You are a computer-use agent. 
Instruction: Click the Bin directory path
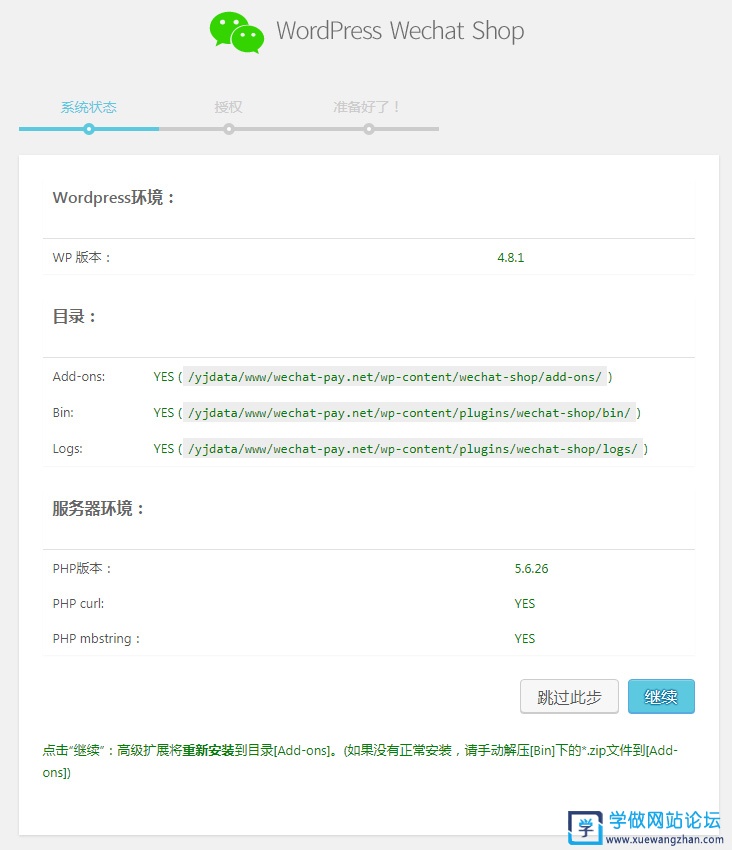(409, 413)
